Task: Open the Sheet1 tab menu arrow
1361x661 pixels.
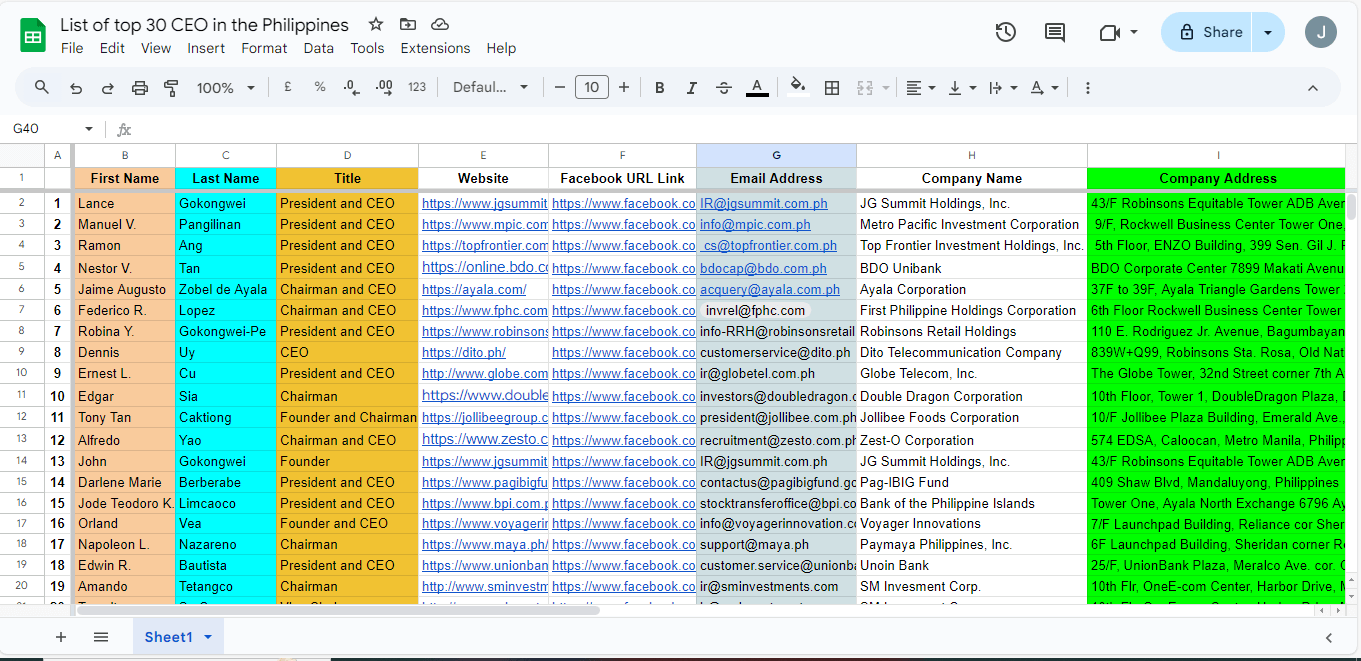Action: pos(208,637)
